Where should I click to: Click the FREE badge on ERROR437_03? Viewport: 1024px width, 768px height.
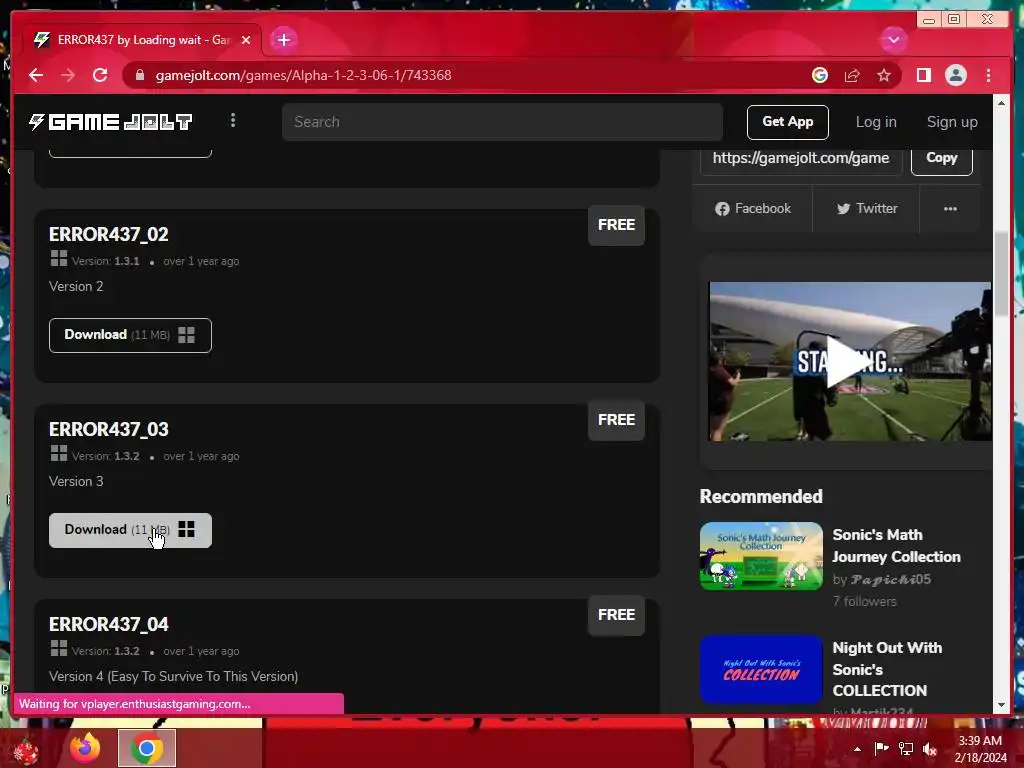click(x=616, y=420)
